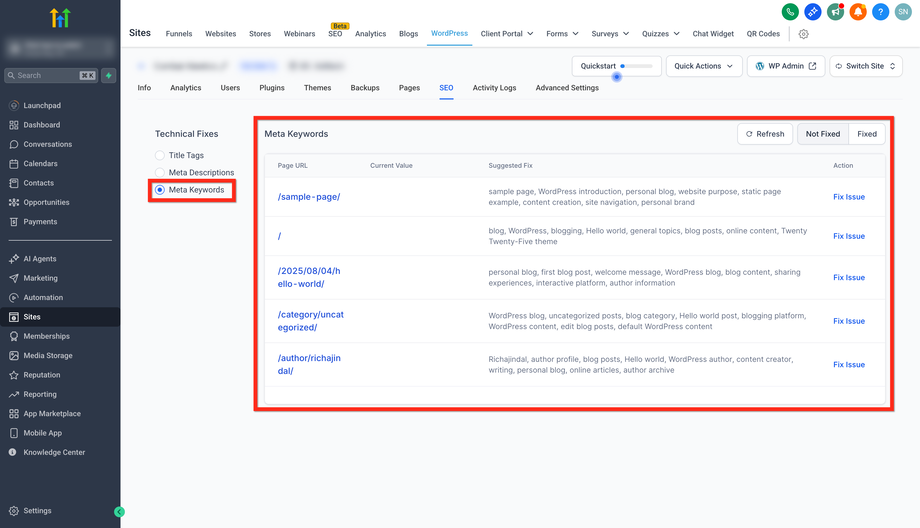Open the Activity Logs tab
920x528 pixels.
(494, 88)
